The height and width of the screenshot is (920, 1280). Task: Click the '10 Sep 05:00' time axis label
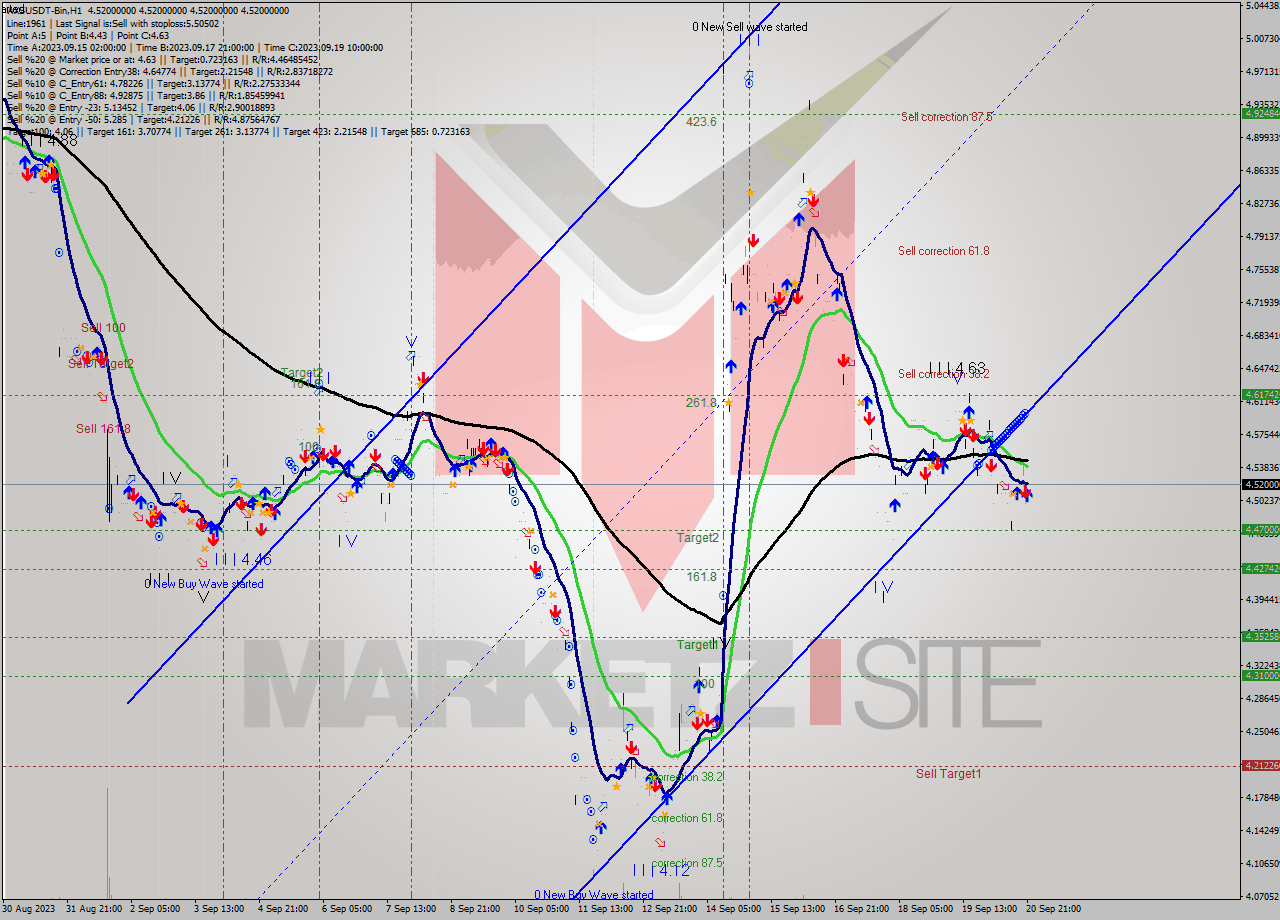(x=540, y=909)
